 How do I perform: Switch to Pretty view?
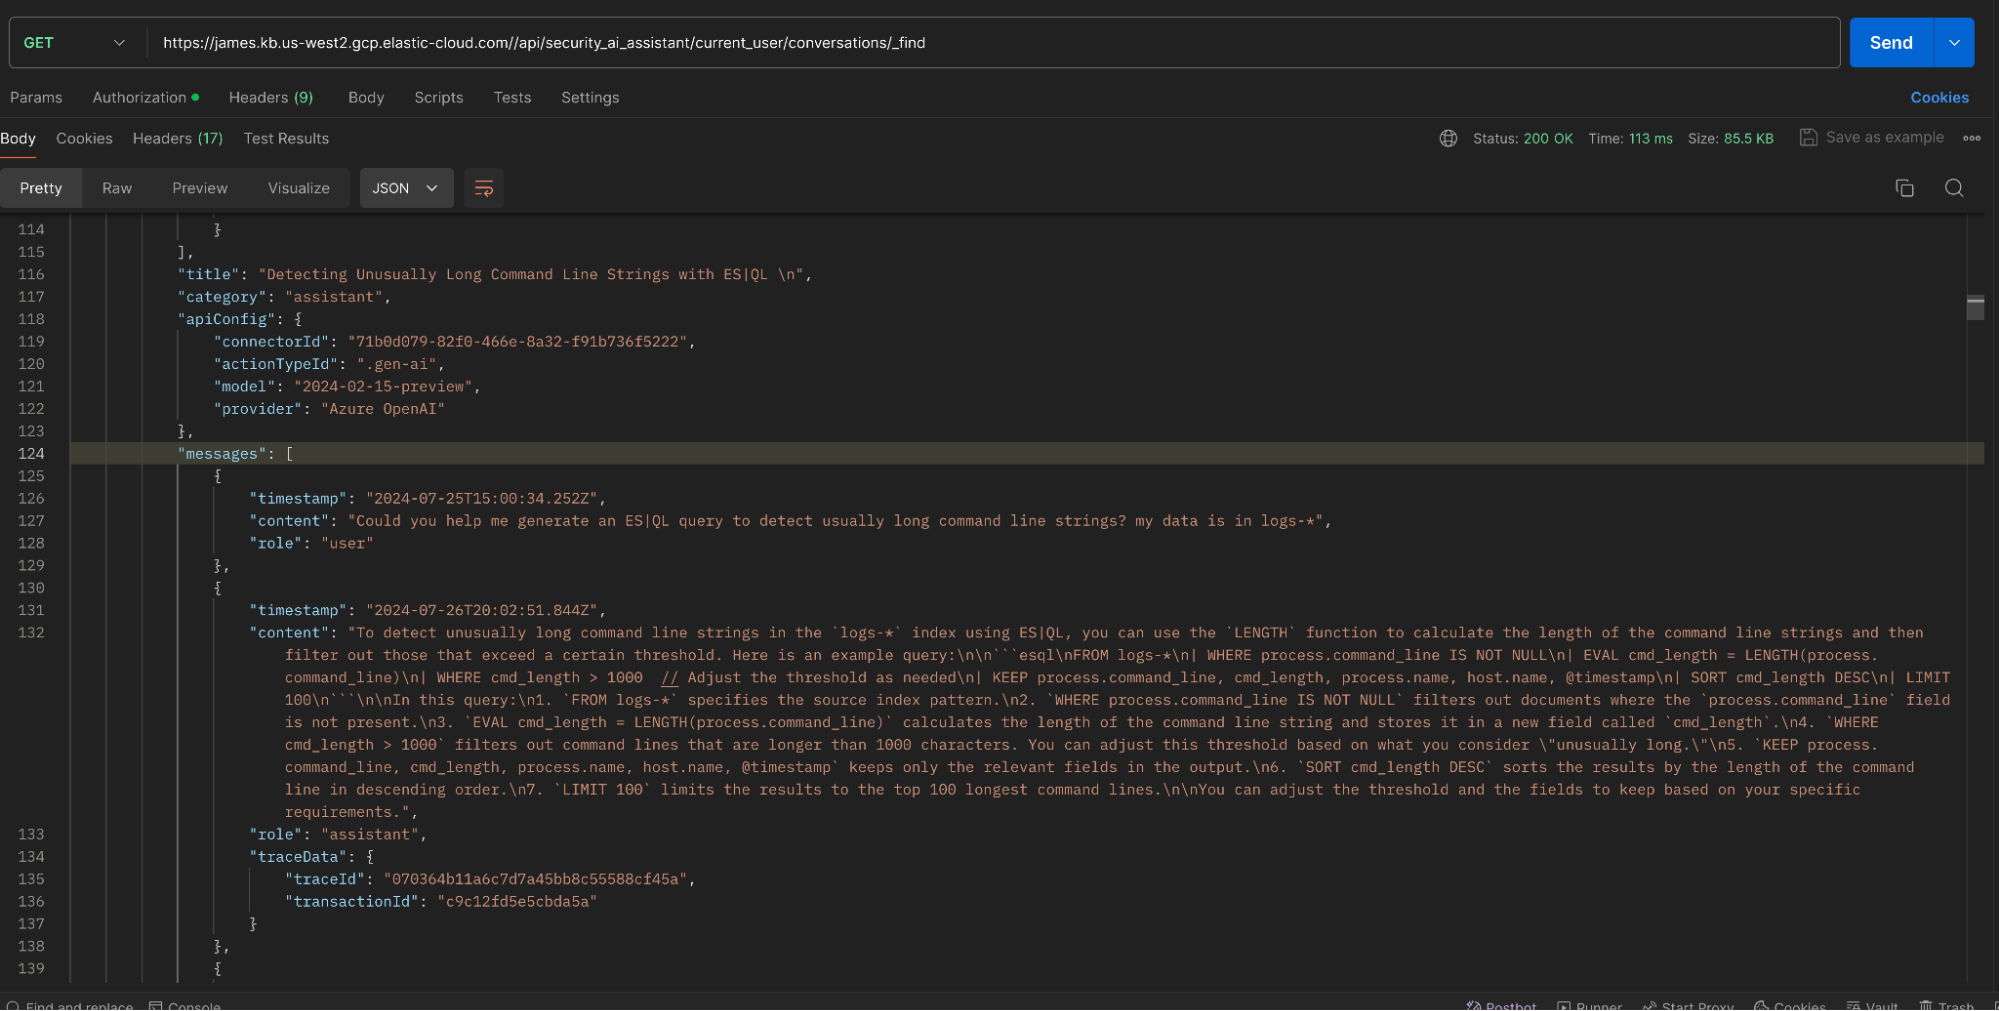[41, 188]
